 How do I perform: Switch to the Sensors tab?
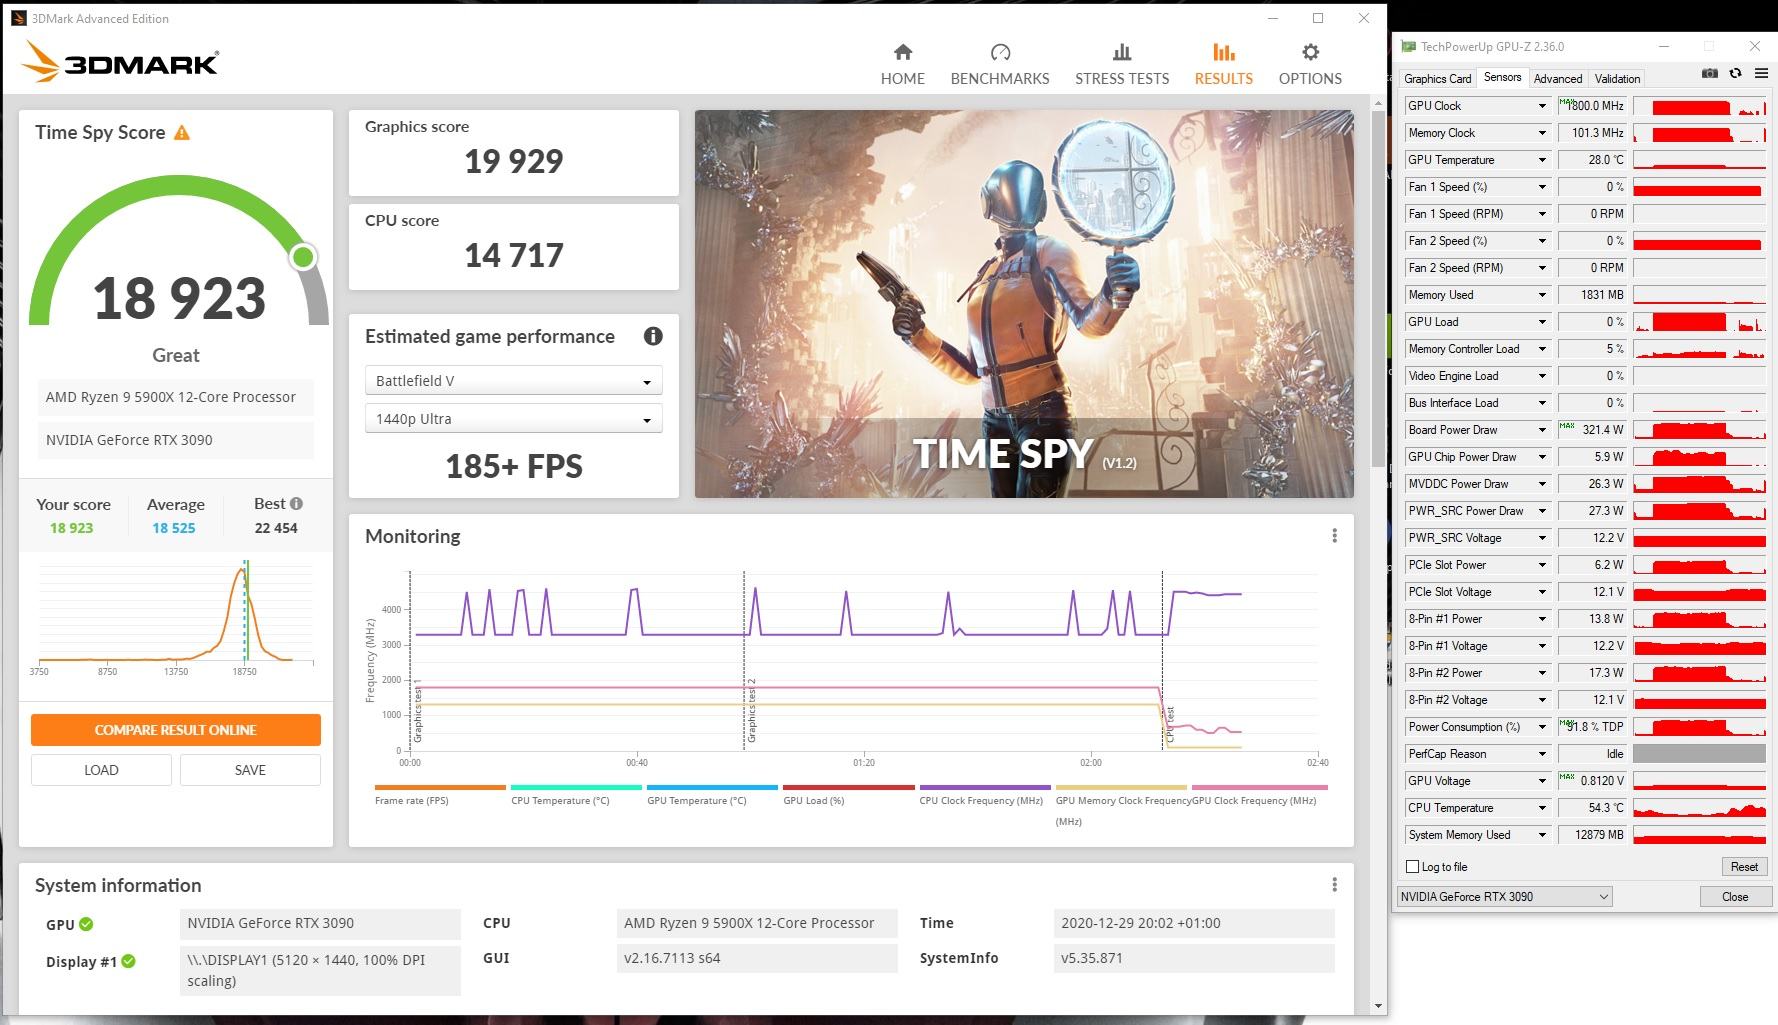[x=1502, y=77]
